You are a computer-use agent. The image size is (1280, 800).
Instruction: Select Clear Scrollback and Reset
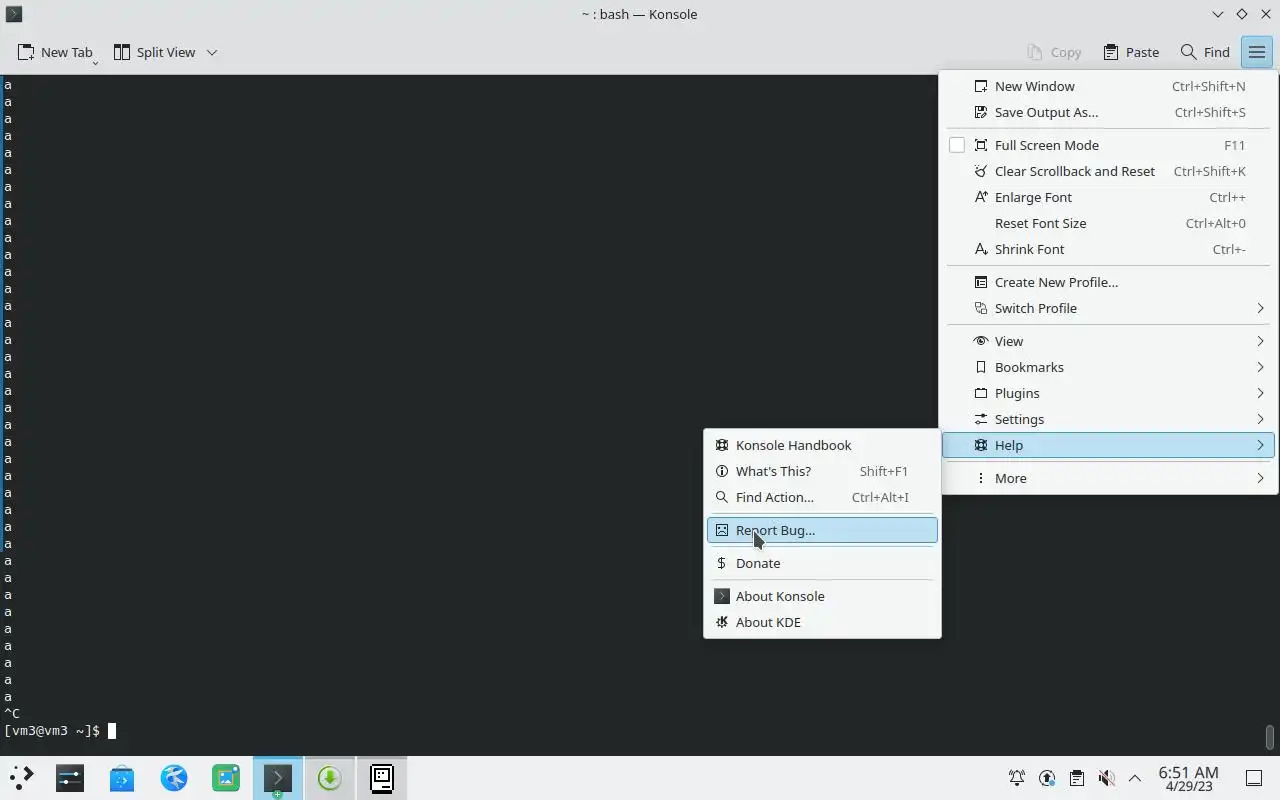[1108, 171]
